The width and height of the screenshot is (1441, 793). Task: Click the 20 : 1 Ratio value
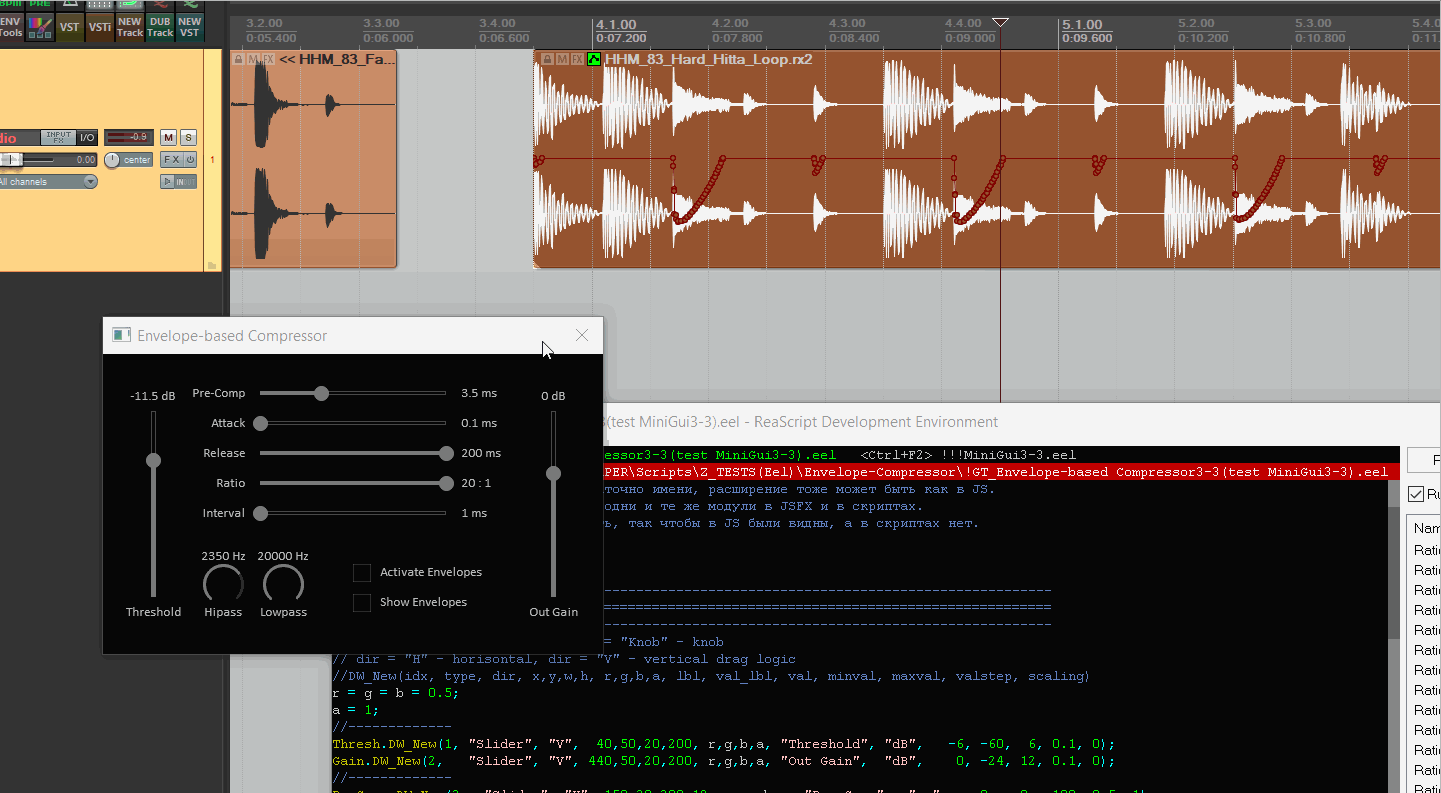476,483
